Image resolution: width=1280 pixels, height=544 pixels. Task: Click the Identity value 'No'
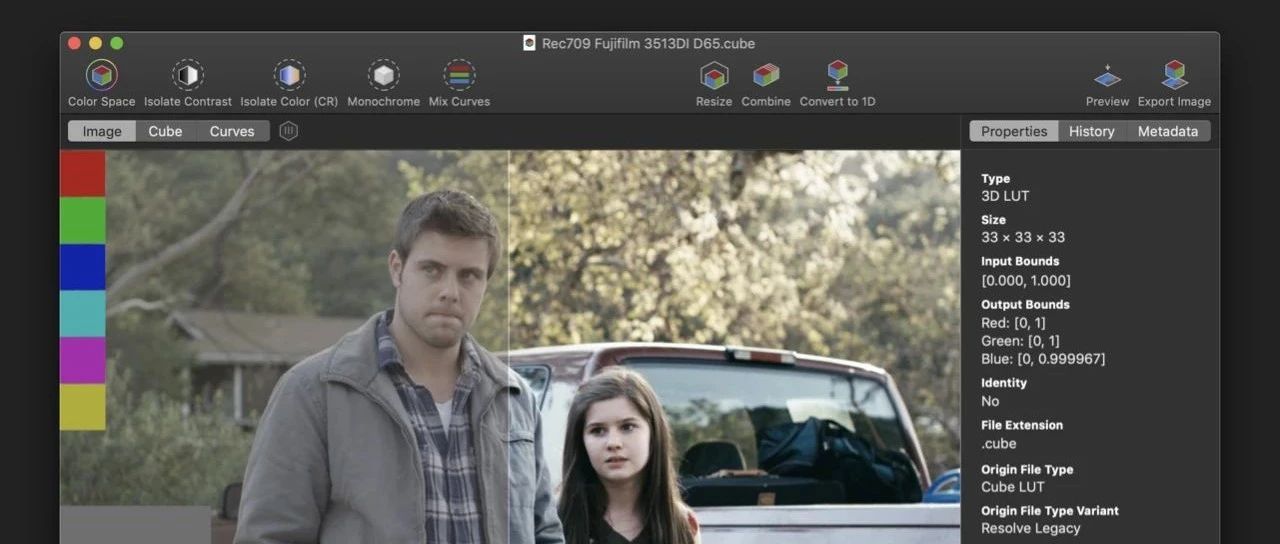990,401
